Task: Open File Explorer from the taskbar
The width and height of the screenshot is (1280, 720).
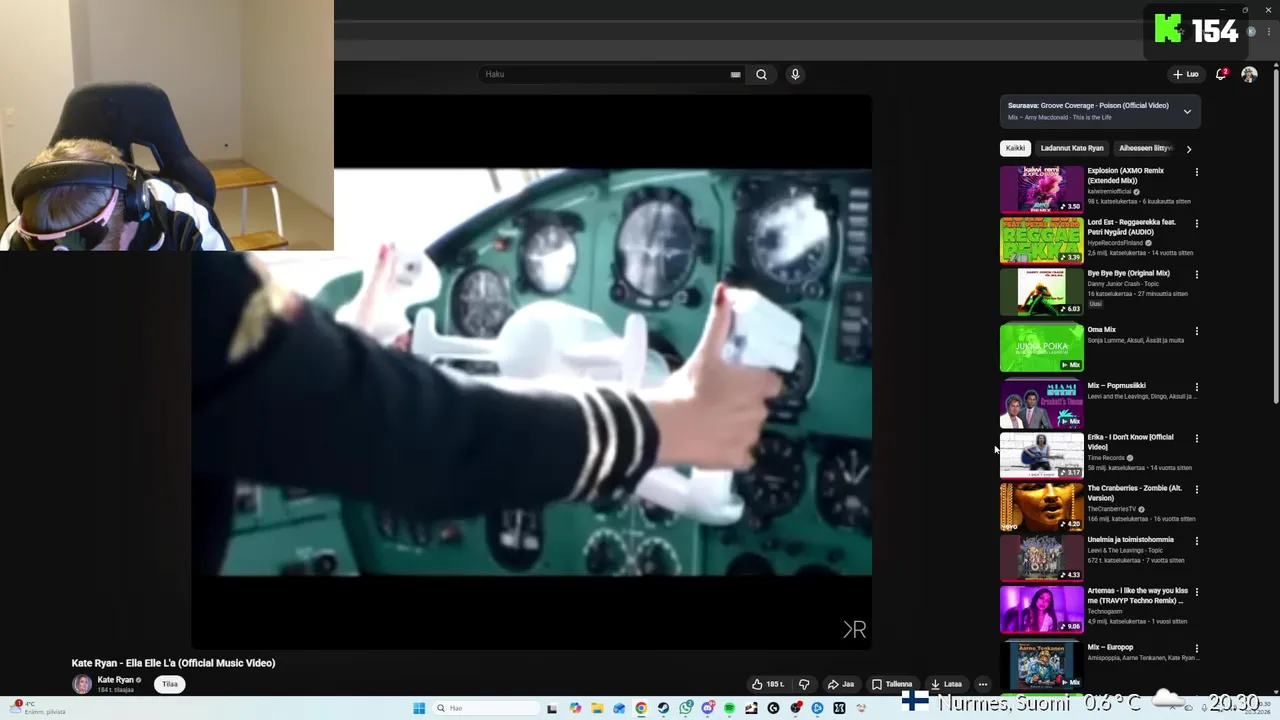Action: tap(597, 708)
